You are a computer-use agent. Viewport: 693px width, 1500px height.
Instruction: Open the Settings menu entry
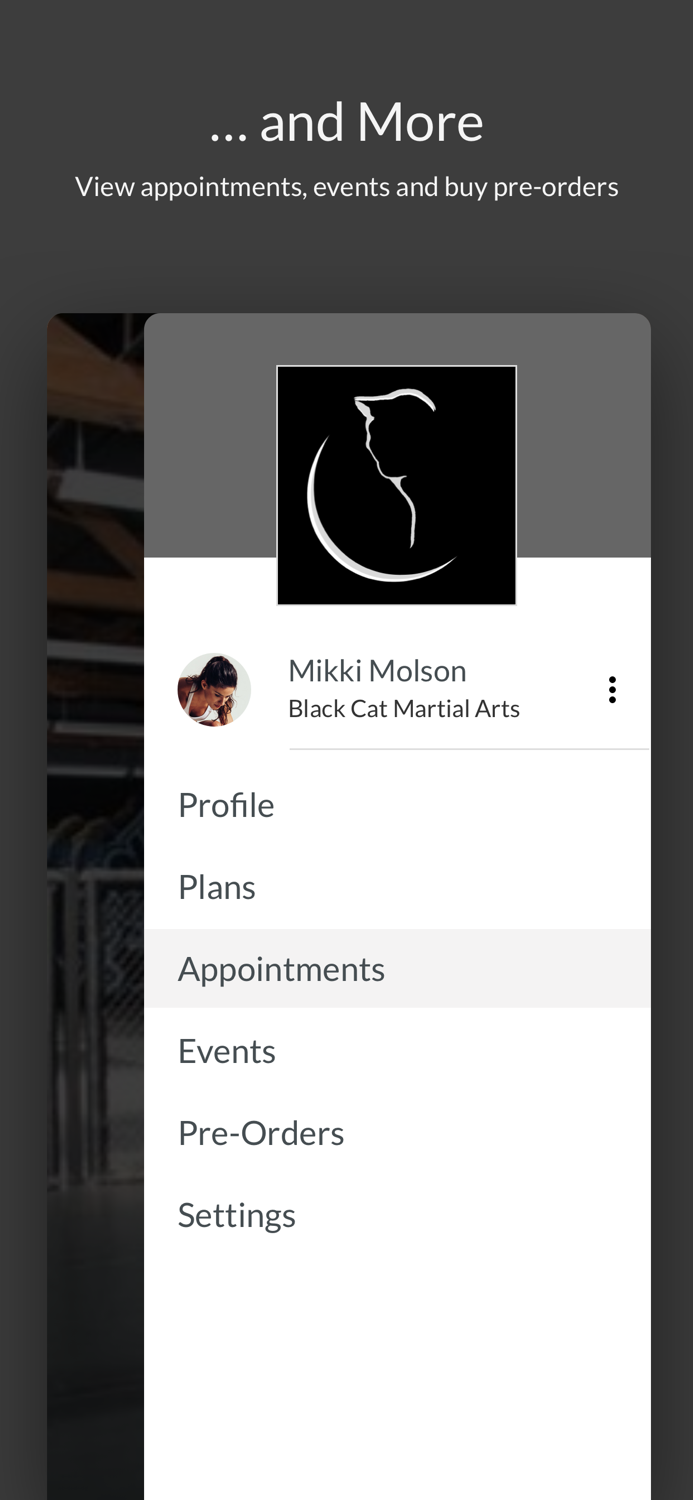coord(237,1214)
